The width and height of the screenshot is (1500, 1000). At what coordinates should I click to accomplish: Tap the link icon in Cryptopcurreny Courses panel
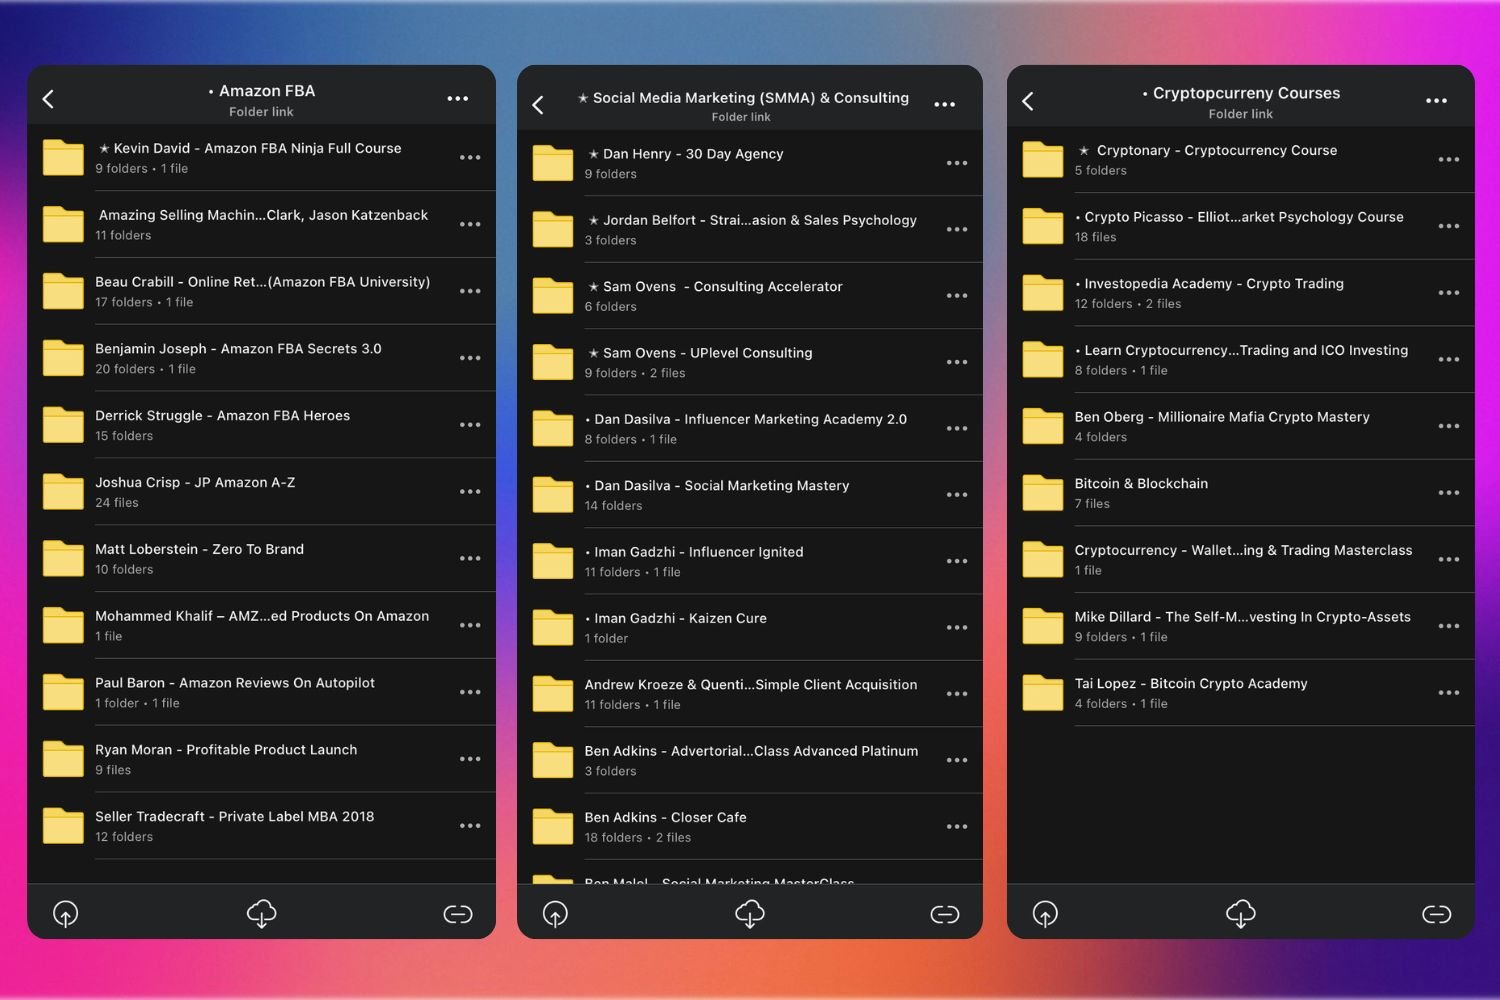pos(1437,914)
